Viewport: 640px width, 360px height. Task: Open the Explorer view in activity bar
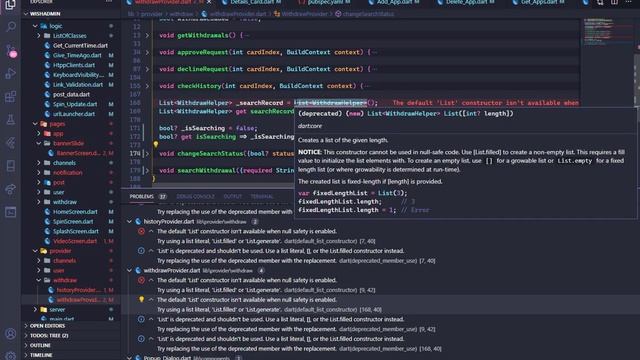point(10,5)
